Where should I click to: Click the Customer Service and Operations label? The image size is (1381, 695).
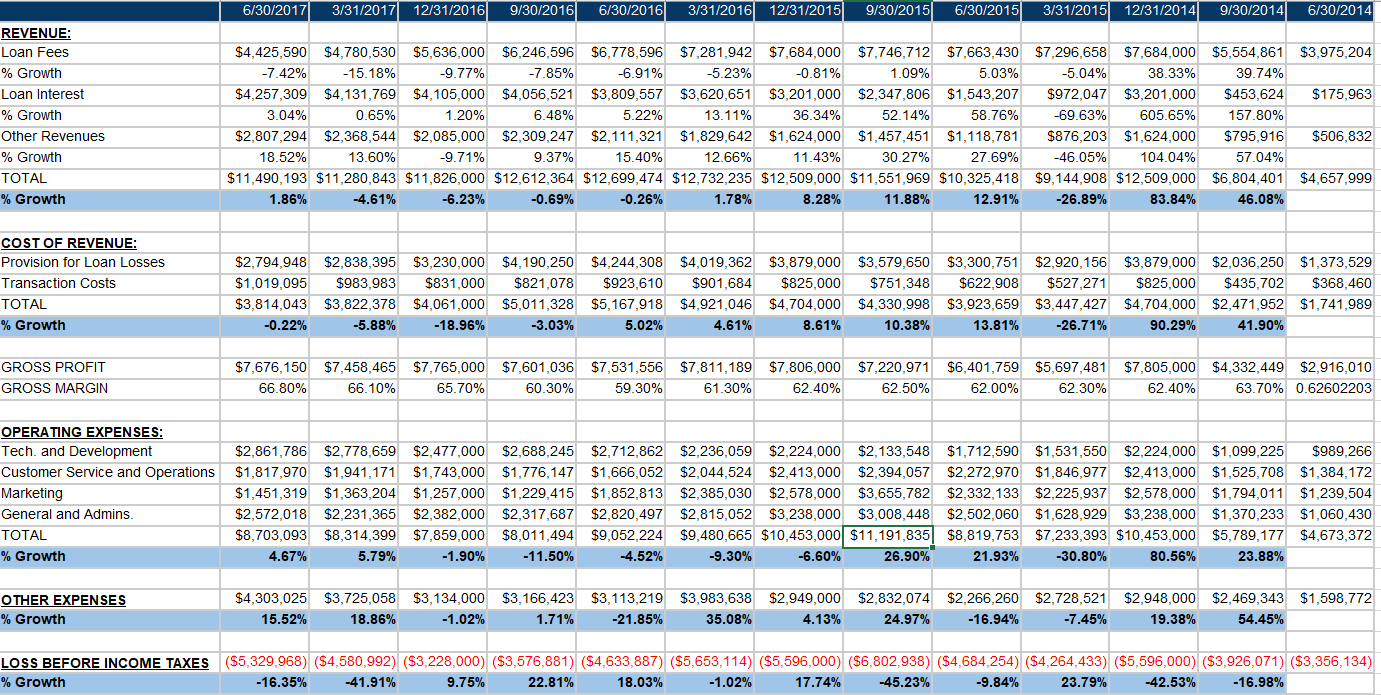coord(108,472)
